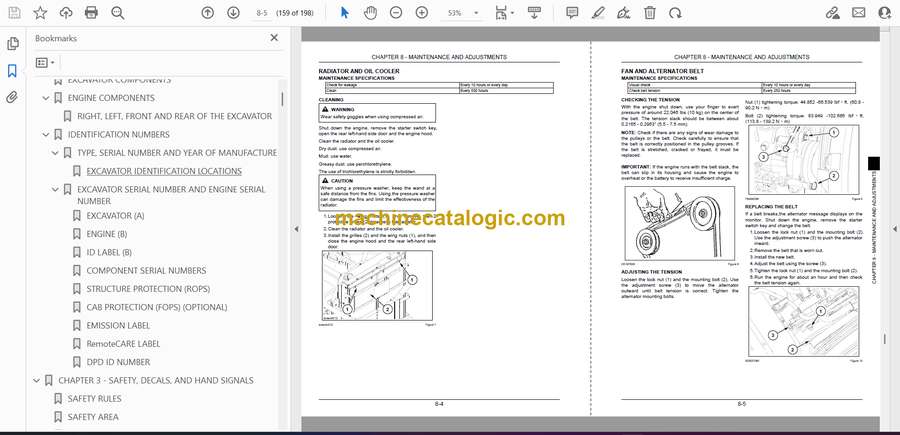The width and height of the screenshot is (900, 435).
Task: Open STRUCTURE PROTECTION (ROPS) bookmark
Action: click(148, 289)
